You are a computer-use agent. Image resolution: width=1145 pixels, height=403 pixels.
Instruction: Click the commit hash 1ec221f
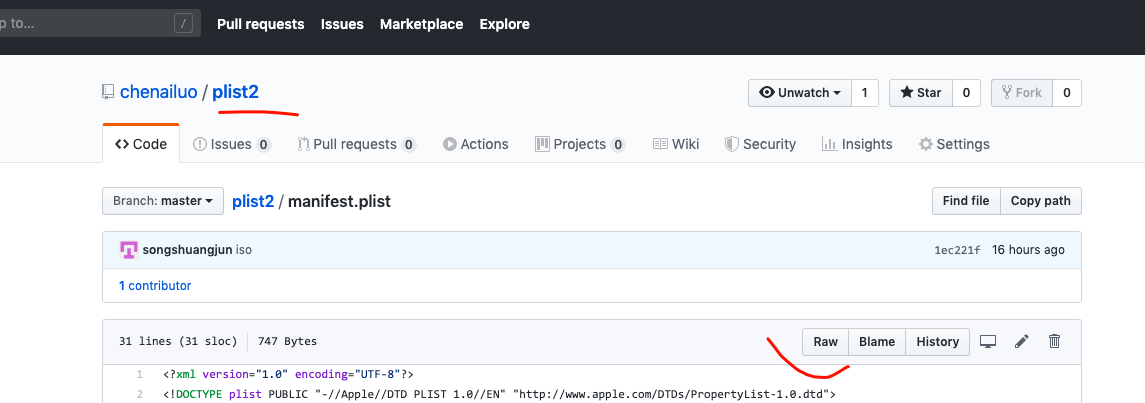(957, 250)
